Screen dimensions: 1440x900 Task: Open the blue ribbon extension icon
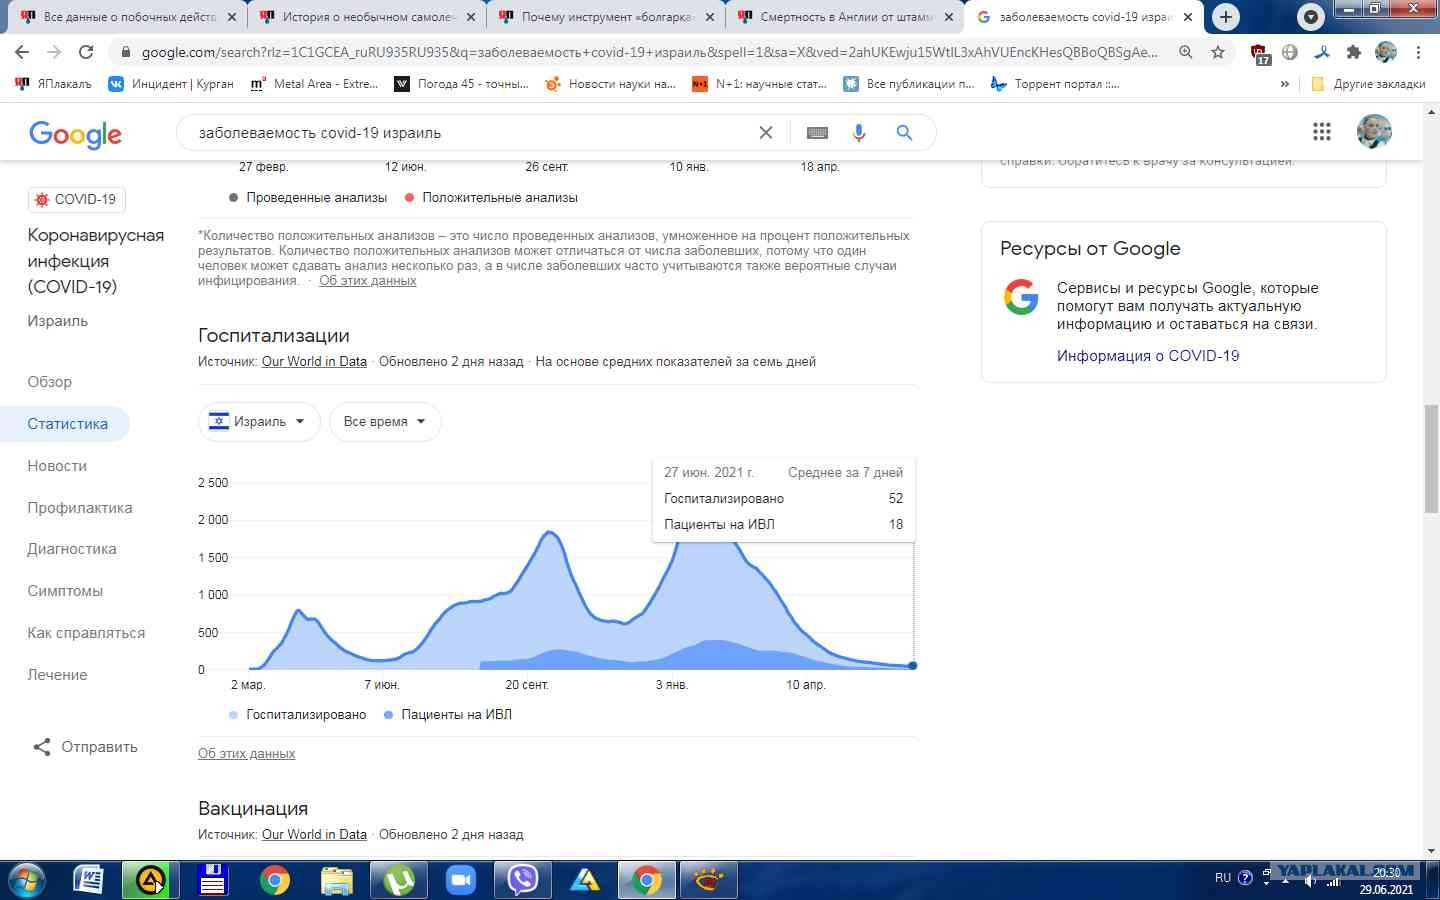(x=1322, y=52)
